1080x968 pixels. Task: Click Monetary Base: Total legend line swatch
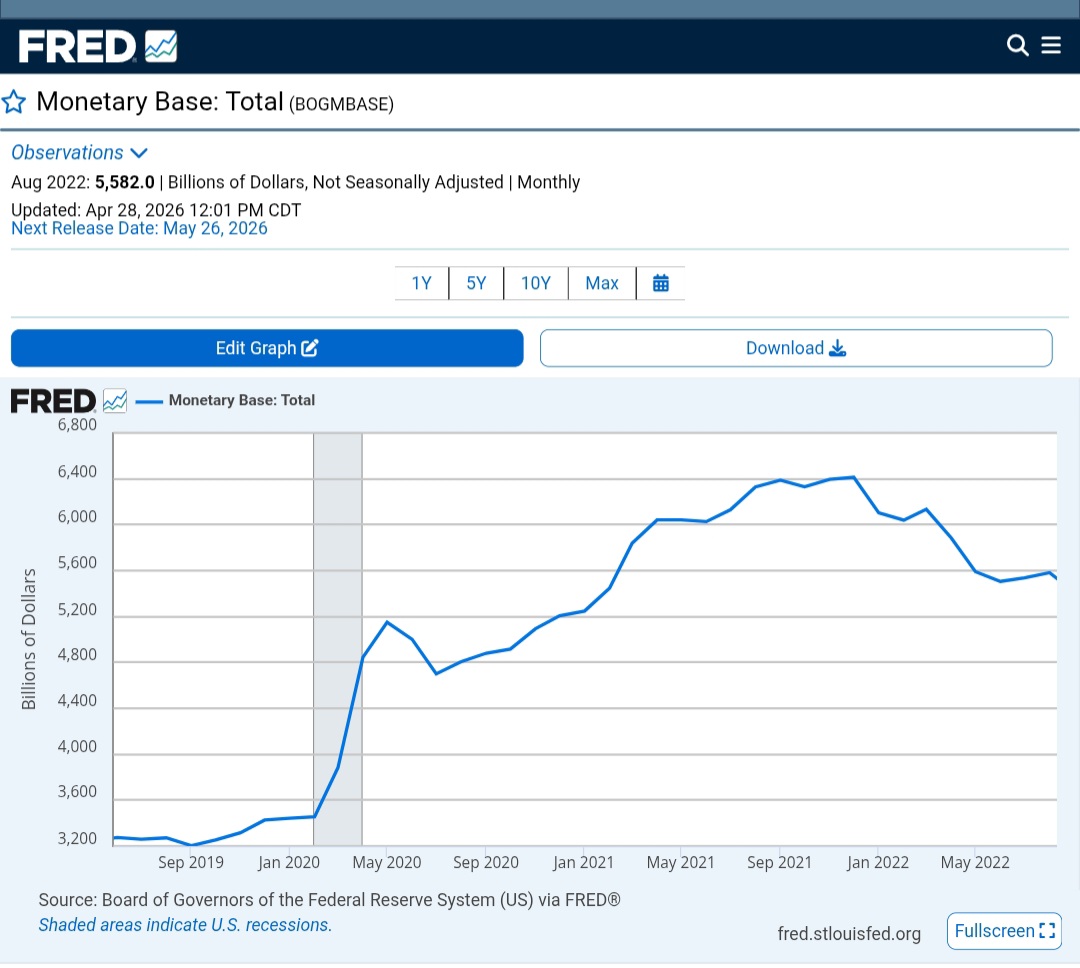[x=149, y=401]
